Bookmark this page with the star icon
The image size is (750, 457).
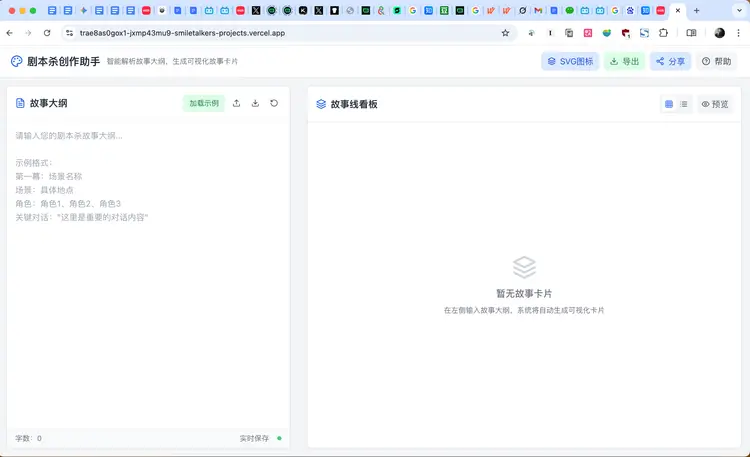(506, 33)
